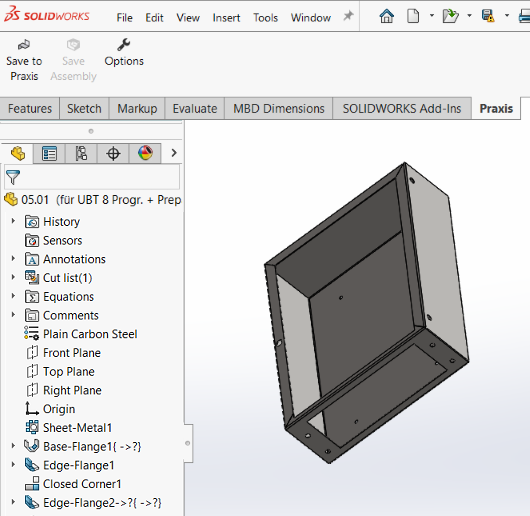Screen dimensions: 530x516
Task: Switch to the MBD Dimensions tab
Action: pyautogui.click(x=279, y=108)
